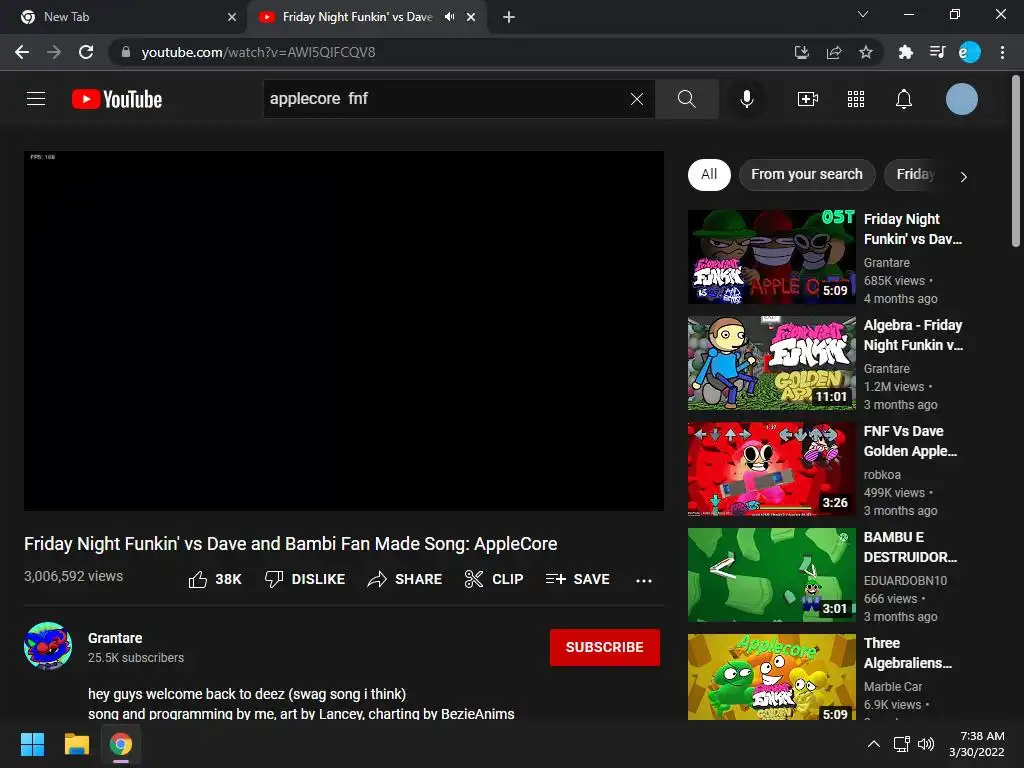1024x768 pixels.
Task: Reload the page in Chrome
Action: pyautogui.click(x=86, y=52)
